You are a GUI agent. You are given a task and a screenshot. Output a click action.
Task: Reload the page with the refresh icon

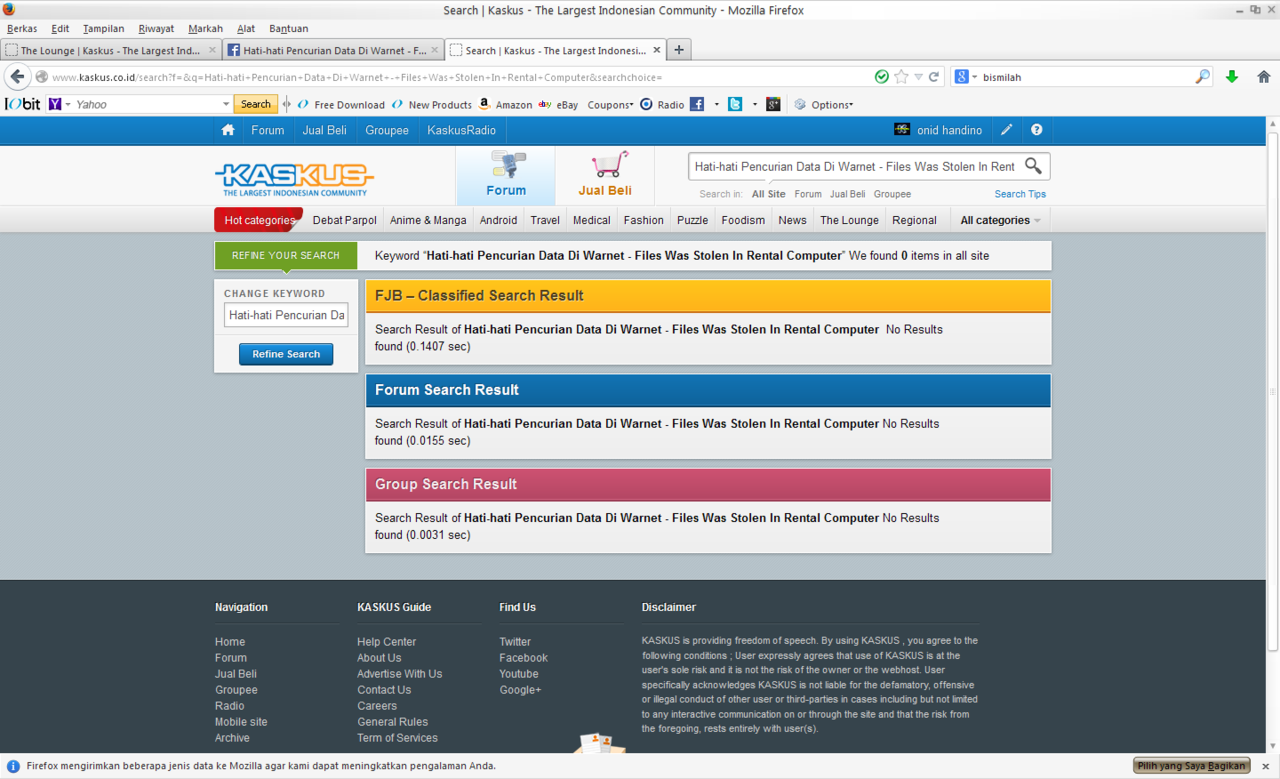(x=934, y=77)
